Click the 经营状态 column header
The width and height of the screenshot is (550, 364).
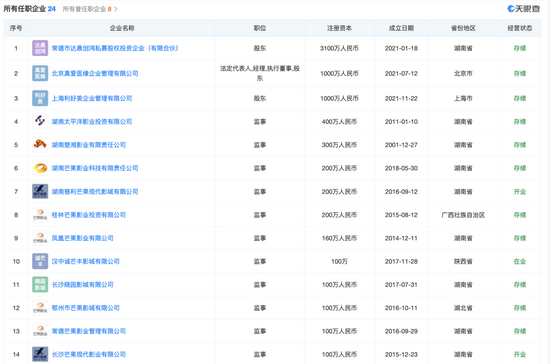pos(520,28)
